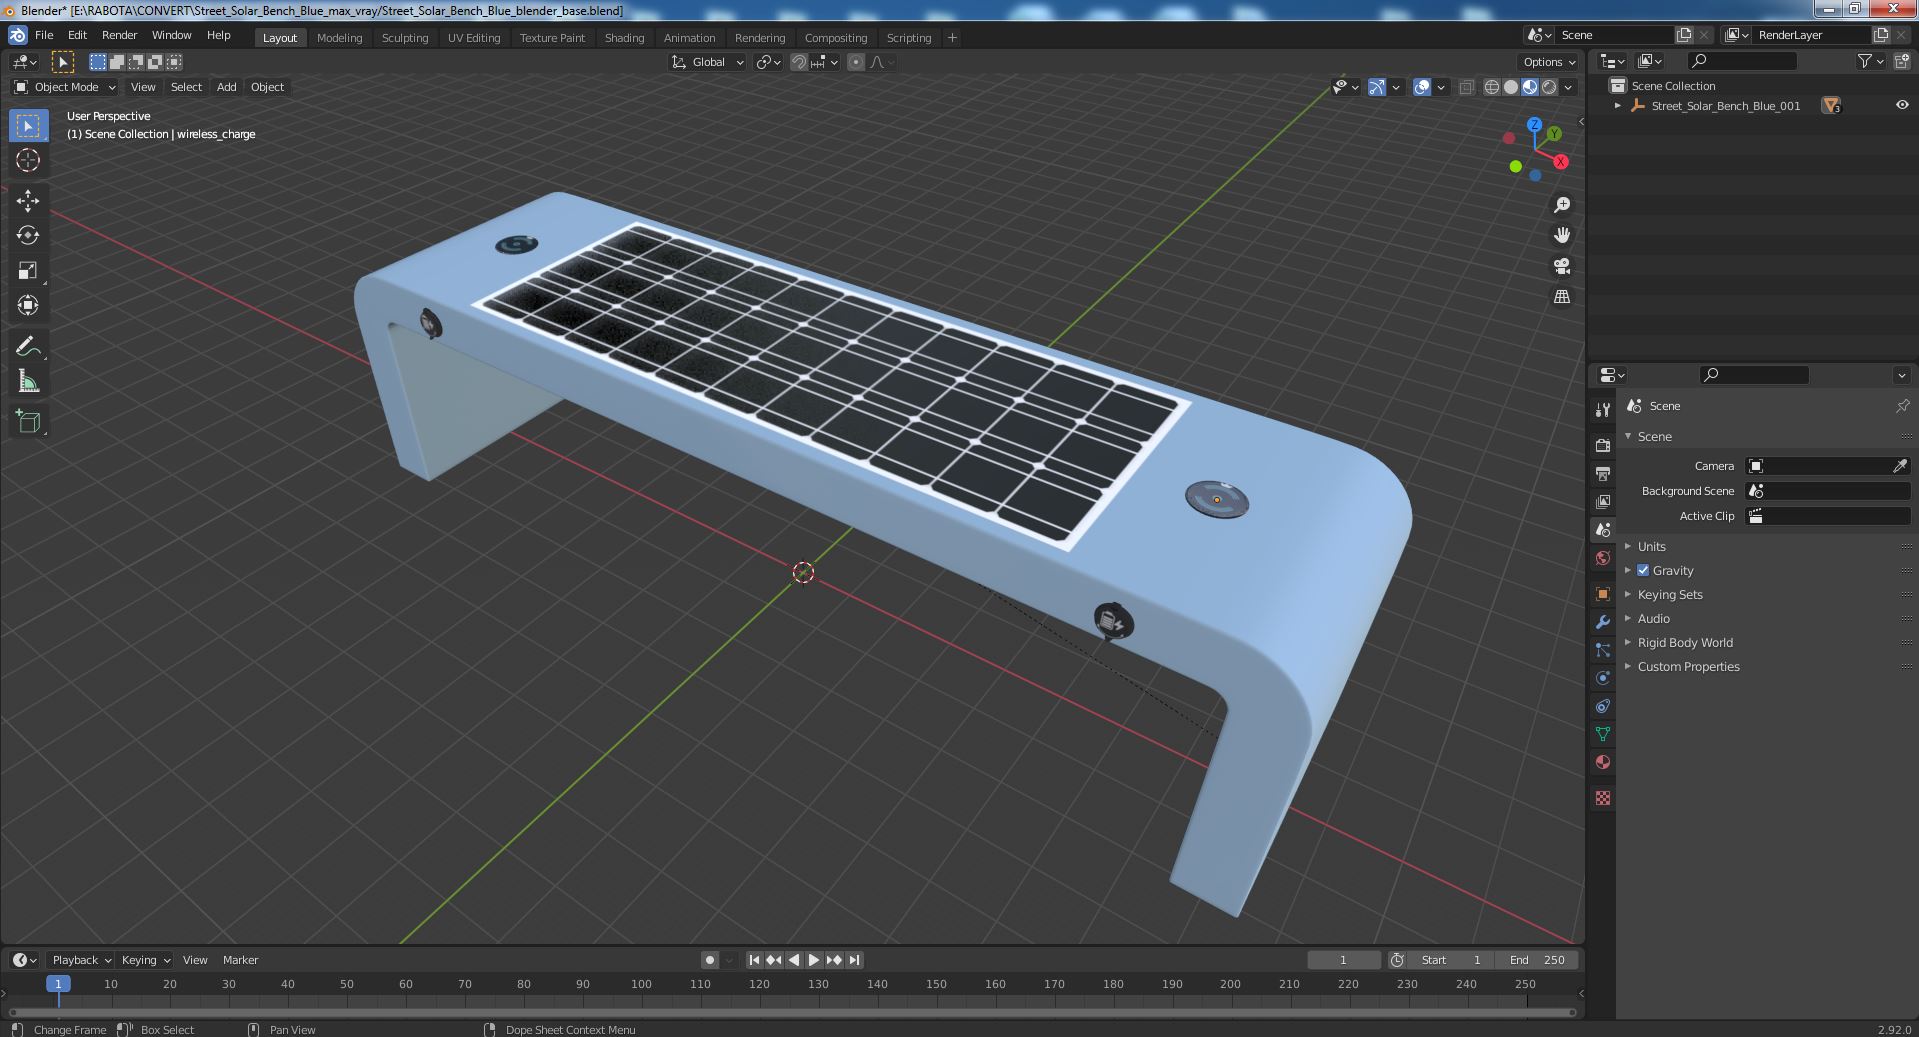Select the Move tool in toolbar

28,201
